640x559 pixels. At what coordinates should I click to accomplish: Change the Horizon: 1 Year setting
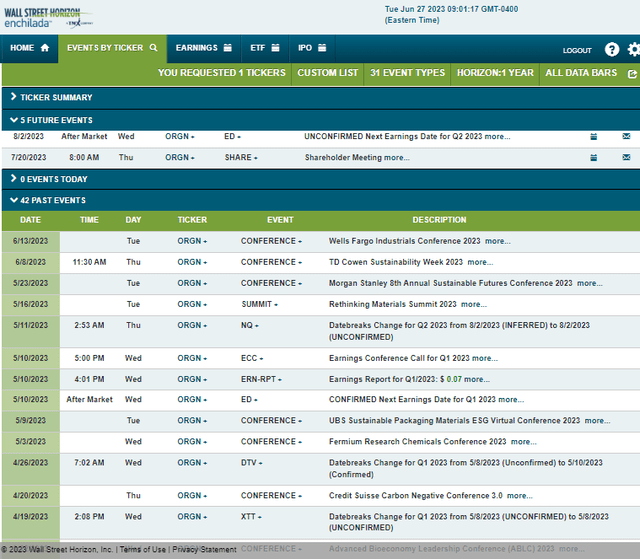tap(495, 73)
